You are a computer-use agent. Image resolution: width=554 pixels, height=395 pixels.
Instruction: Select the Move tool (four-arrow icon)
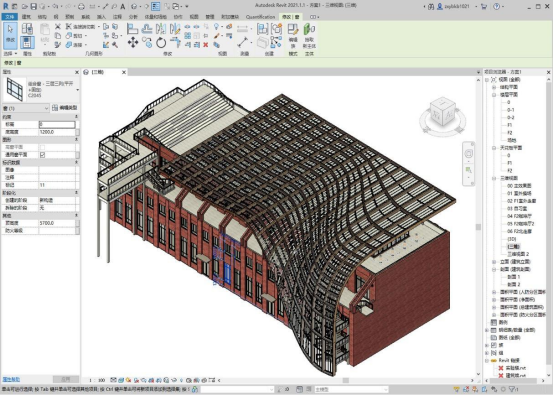coord(133,42)
